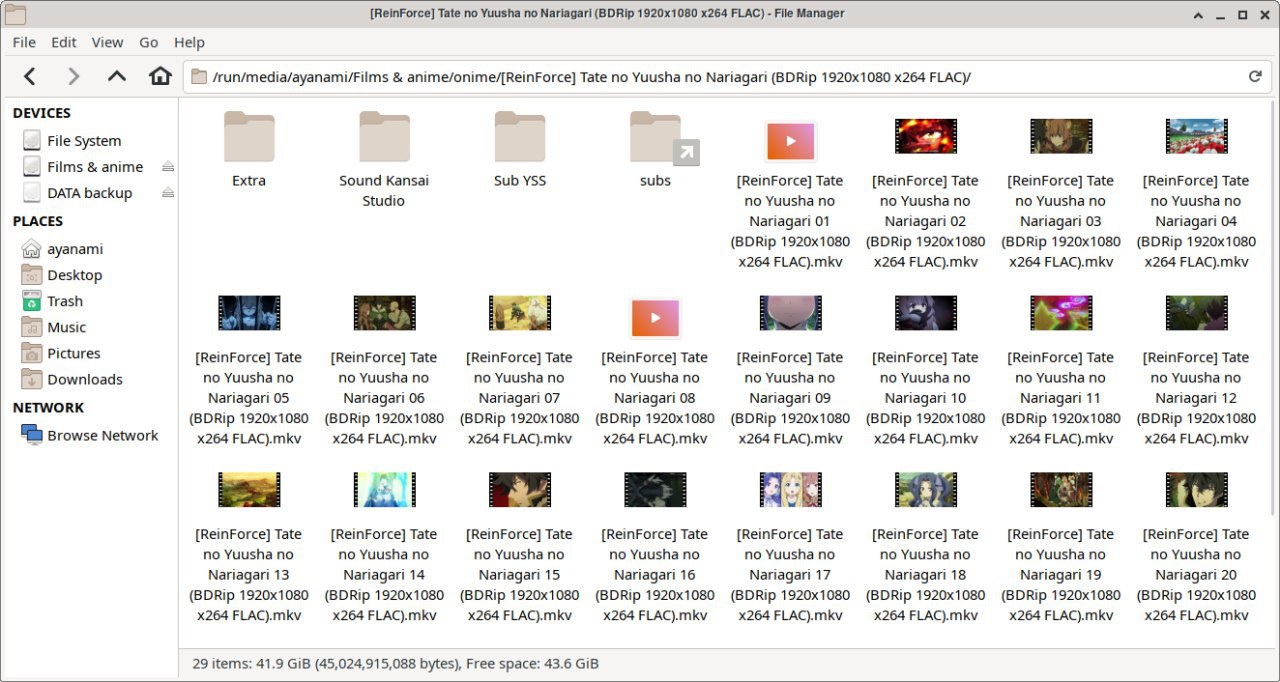This screenshot has width=1280, height=682.
Task: Open the Edit menu
Action: (x=64, y=42)
